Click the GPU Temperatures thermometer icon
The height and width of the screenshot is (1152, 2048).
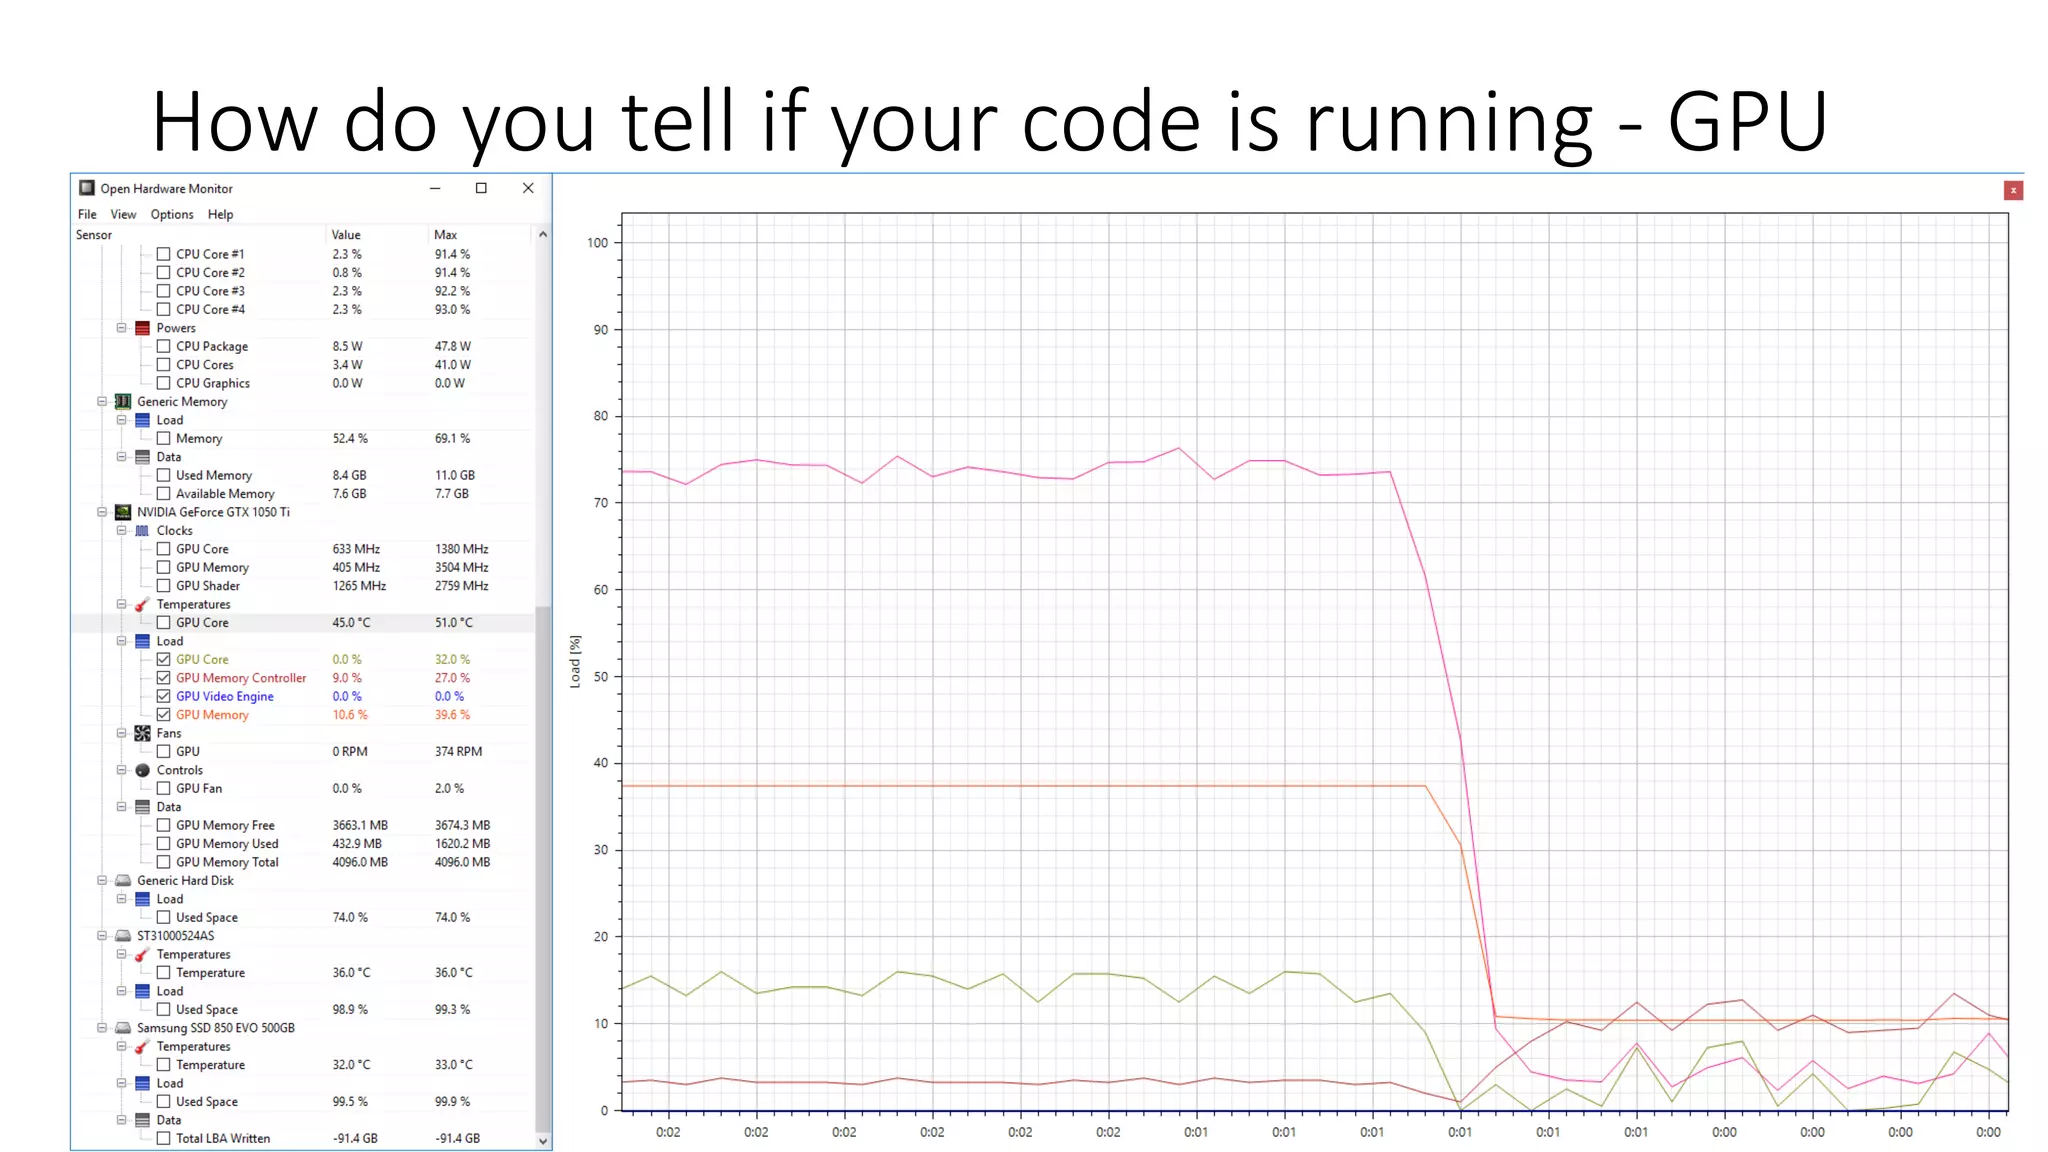142,604
